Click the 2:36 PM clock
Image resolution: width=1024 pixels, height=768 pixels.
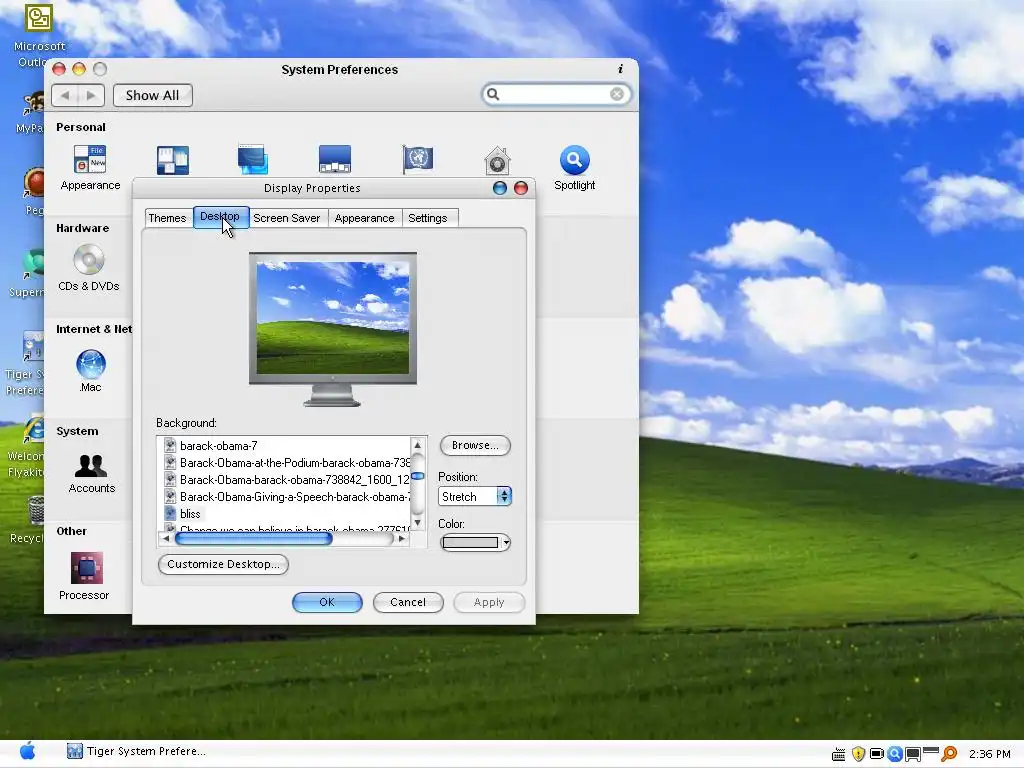coord(989,754)
